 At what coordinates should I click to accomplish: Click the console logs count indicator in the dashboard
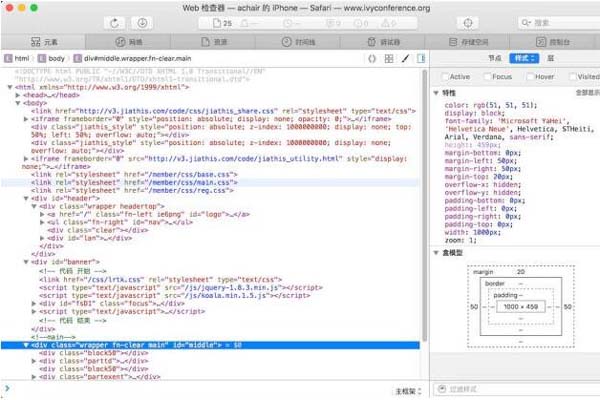(333, 23)
